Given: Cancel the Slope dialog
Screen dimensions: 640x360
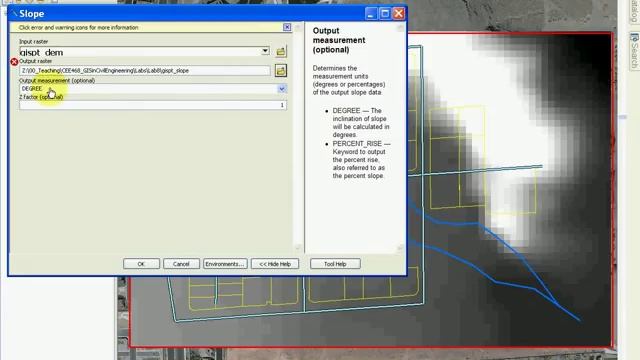Looking at the screenshot, I should click(x=181, y=264).
